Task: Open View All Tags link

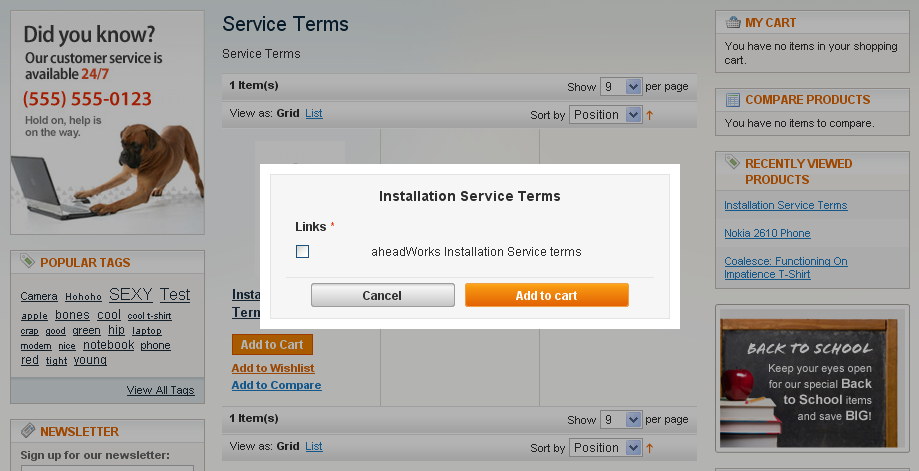Action: pos(160,390)
